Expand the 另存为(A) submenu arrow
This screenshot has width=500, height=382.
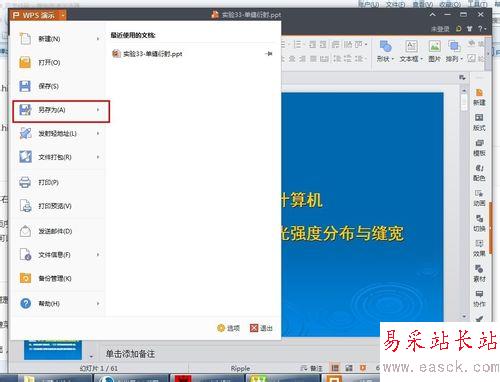pos(98,110)
